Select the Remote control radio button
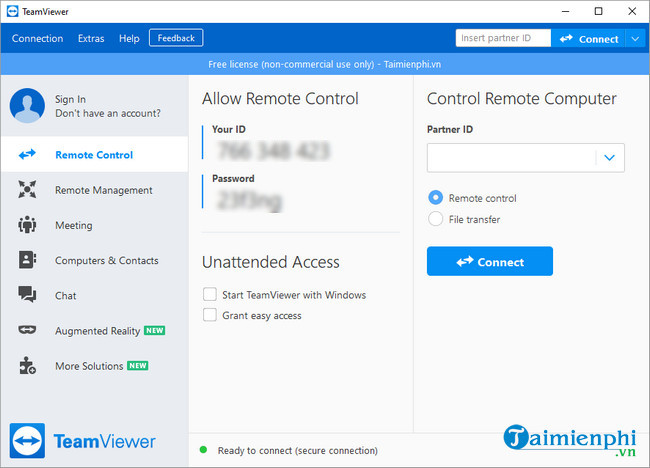650x468 pixels. (436, 198)
